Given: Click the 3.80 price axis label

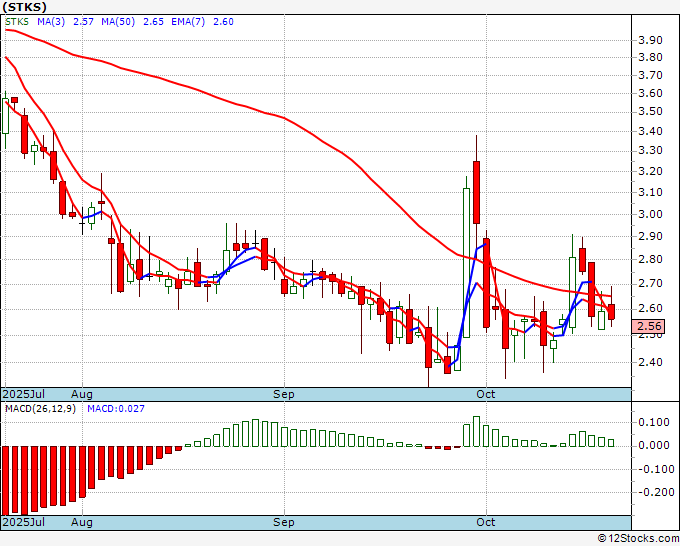Looking at the screenshot, I should point(651,57).
